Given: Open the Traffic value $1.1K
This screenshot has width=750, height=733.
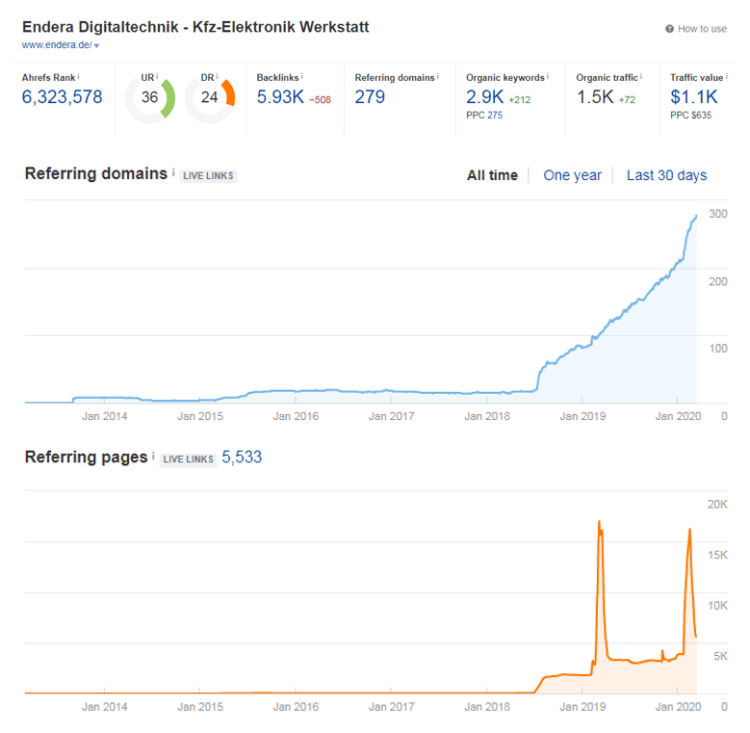Looking at the screenshot, I should click(x=694, y=97).
